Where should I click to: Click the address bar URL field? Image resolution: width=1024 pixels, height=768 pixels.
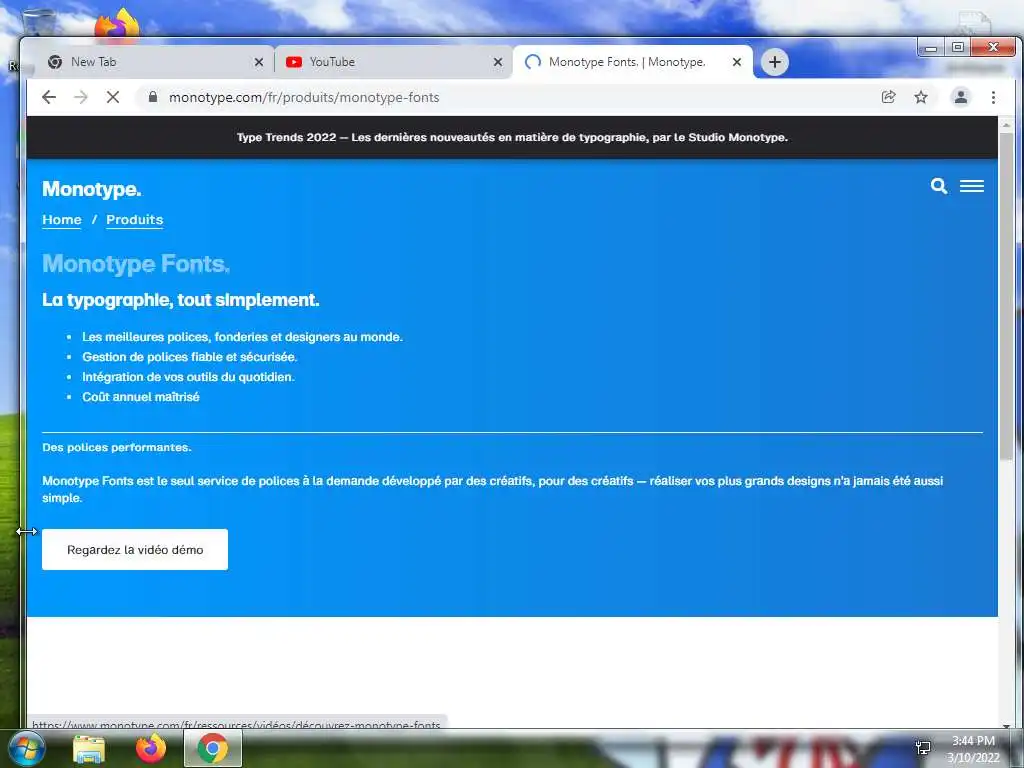tap(509, 97)
